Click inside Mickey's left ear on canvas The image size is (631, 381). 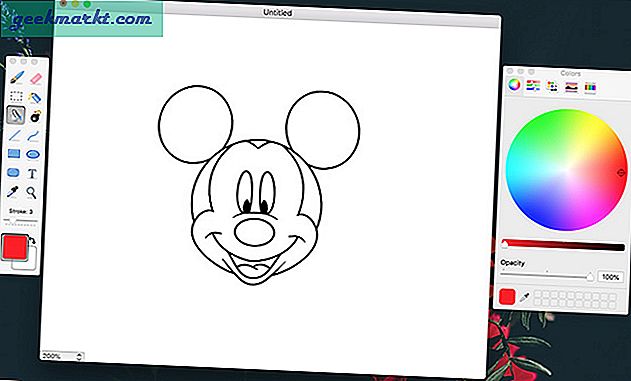[x=196, y=124]
